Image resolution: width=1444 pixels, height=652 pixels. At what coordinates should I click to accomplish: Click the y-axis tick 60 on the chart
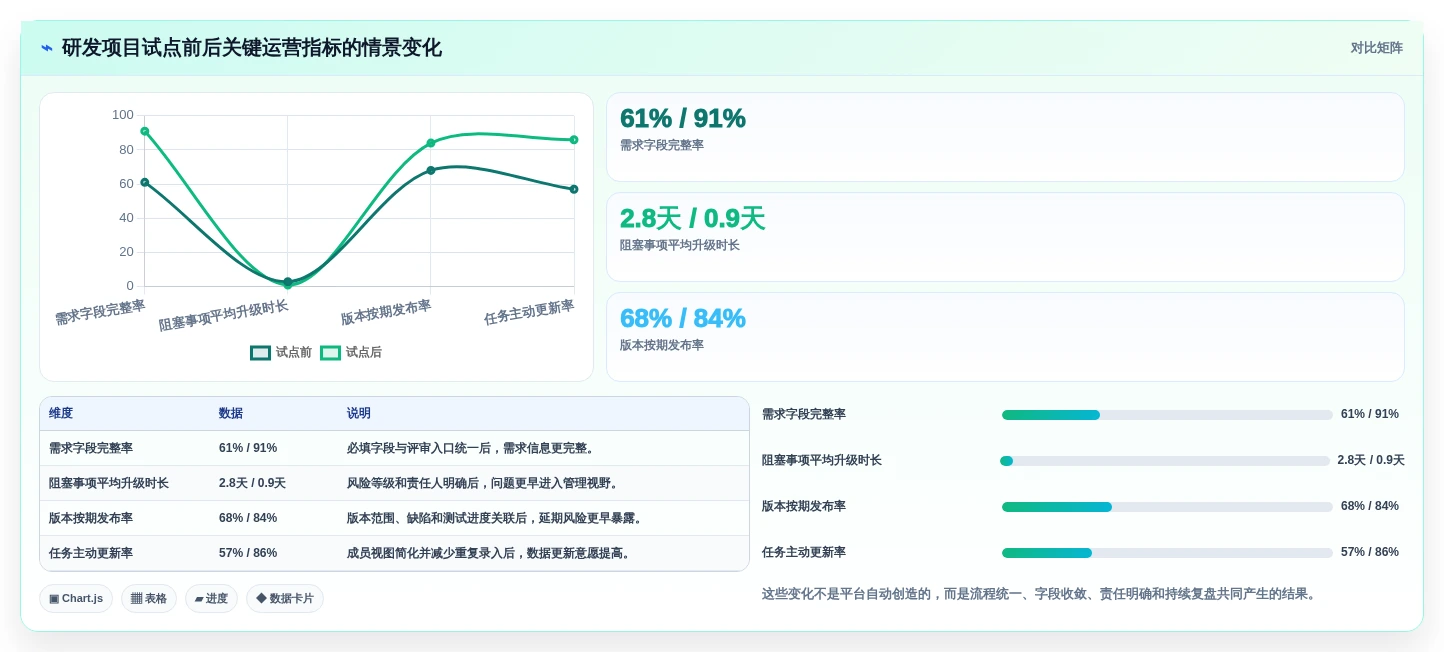[126, 184]
